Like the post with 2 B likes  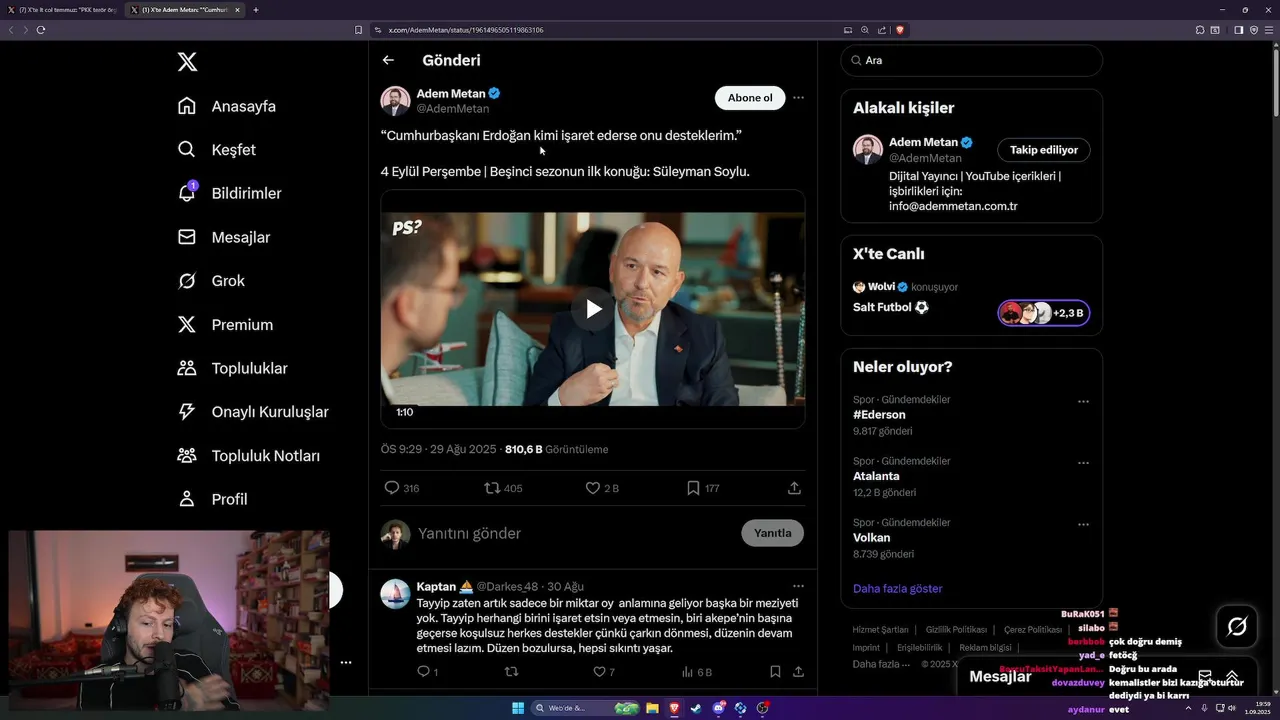(x=602, y=488)
